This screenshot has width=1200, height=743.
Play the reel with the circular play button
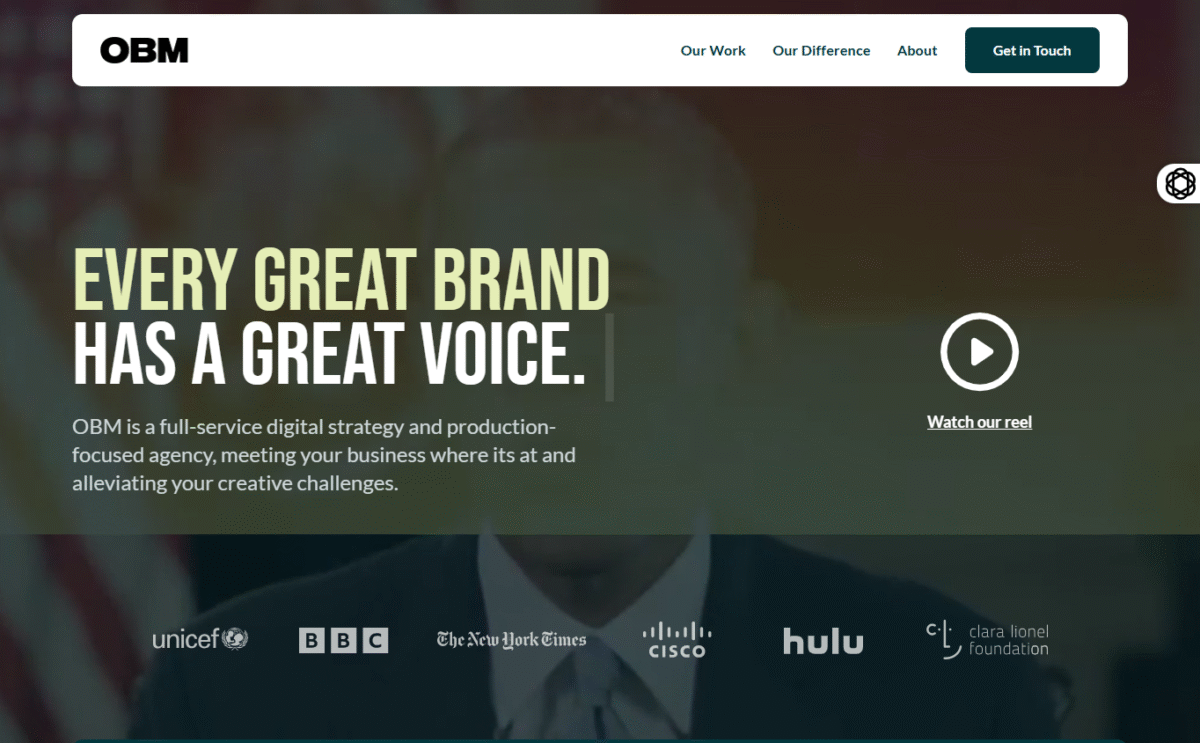[979, 351]
